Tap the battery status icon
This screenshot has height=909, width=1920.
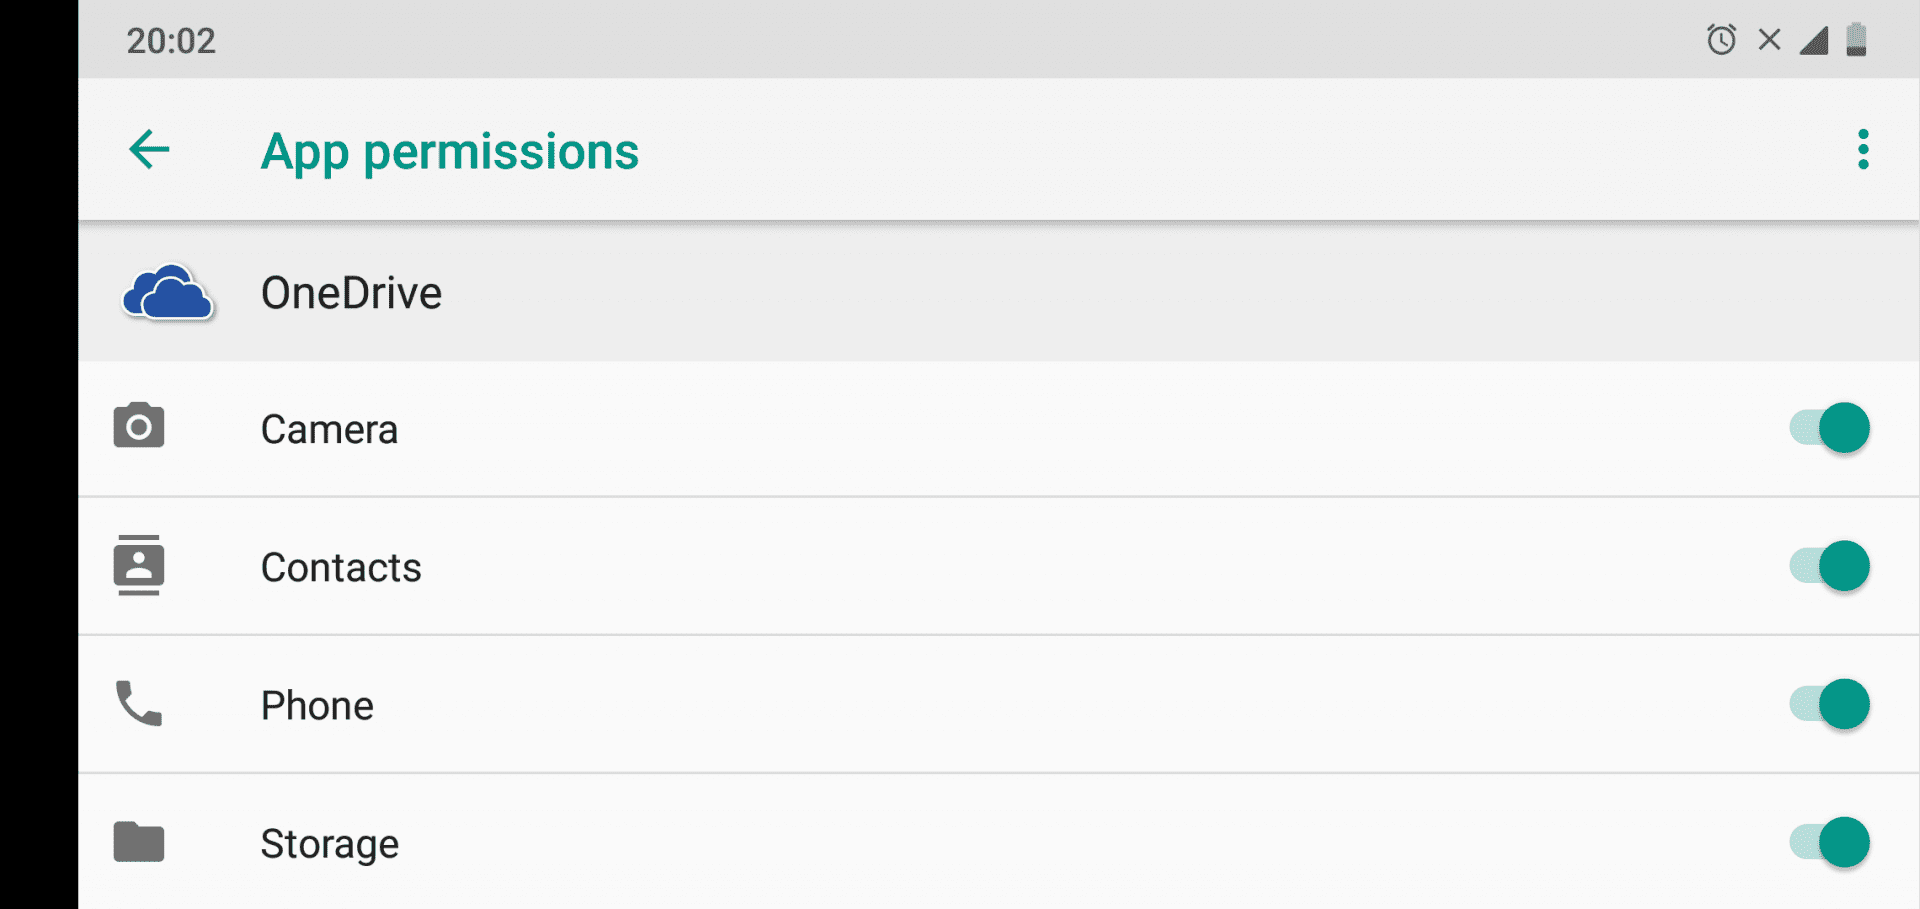pos(1856,40)
